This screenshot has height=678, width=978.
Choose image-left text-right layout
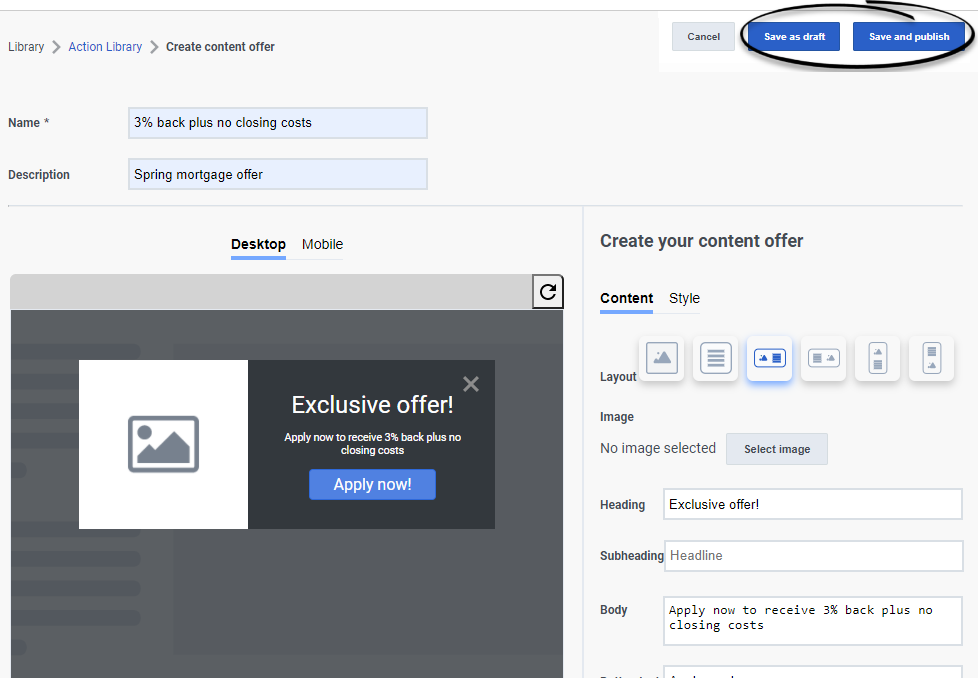770,359
